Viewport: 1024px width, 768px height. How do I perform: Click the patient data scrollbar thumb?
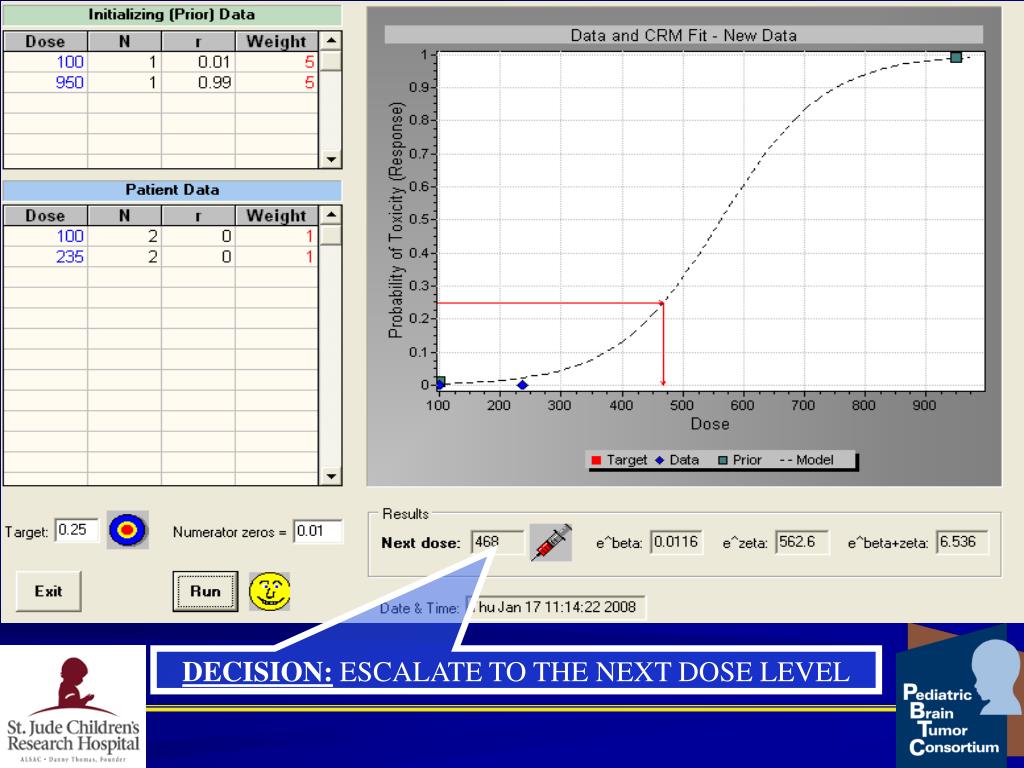click(x=331, y=235)
